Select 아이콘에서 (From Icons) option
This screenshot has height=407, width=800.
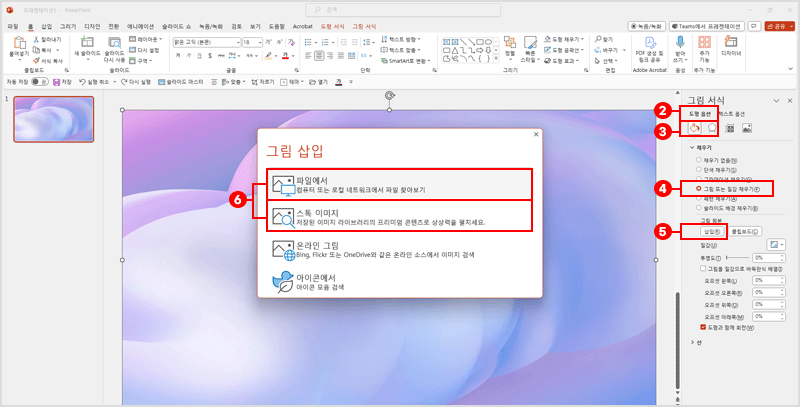coord(400,282)
